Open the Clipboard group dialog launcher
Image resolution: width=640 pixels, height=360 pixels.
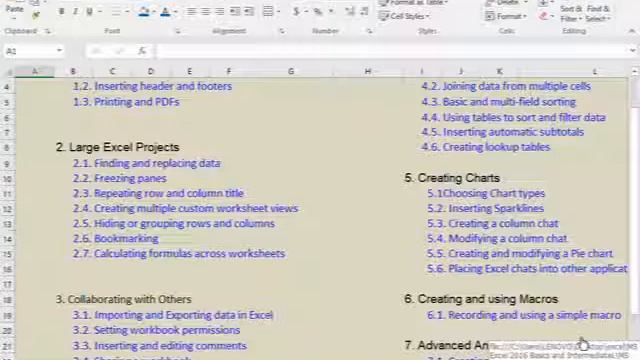[48, 31]
